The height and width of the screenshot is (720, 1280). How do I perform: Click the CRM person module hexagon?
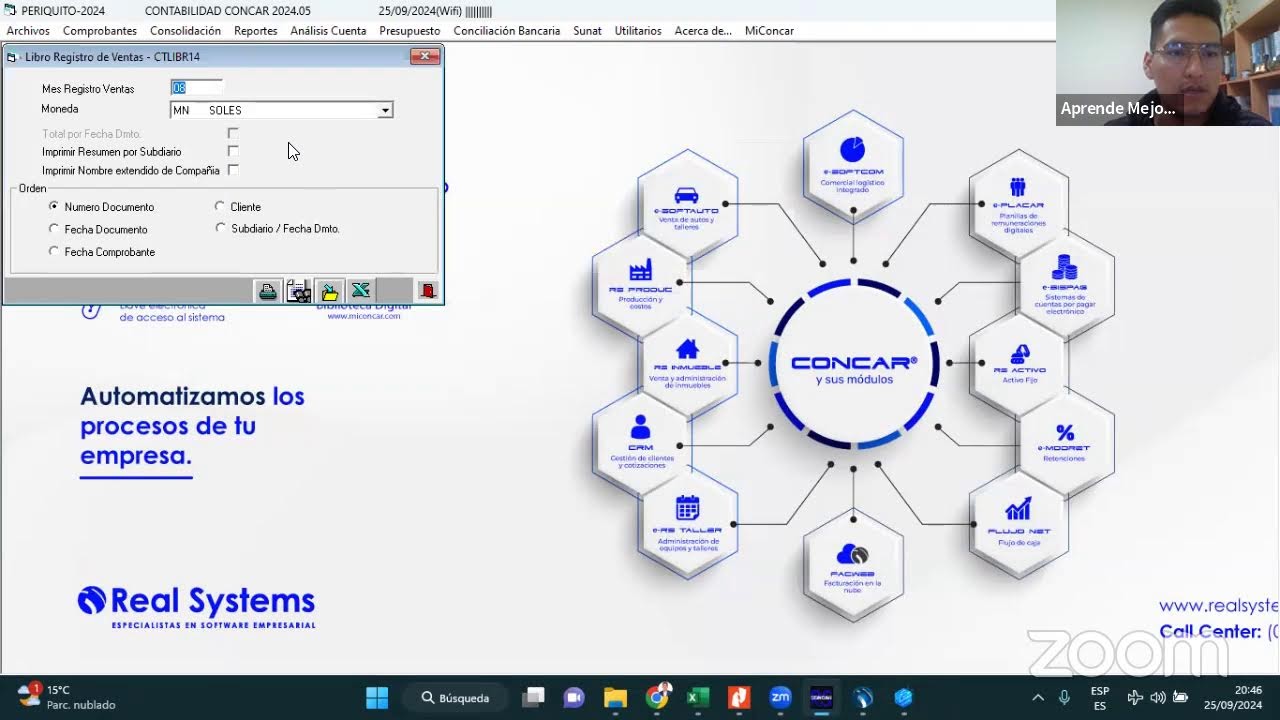[x=641, y=443]
